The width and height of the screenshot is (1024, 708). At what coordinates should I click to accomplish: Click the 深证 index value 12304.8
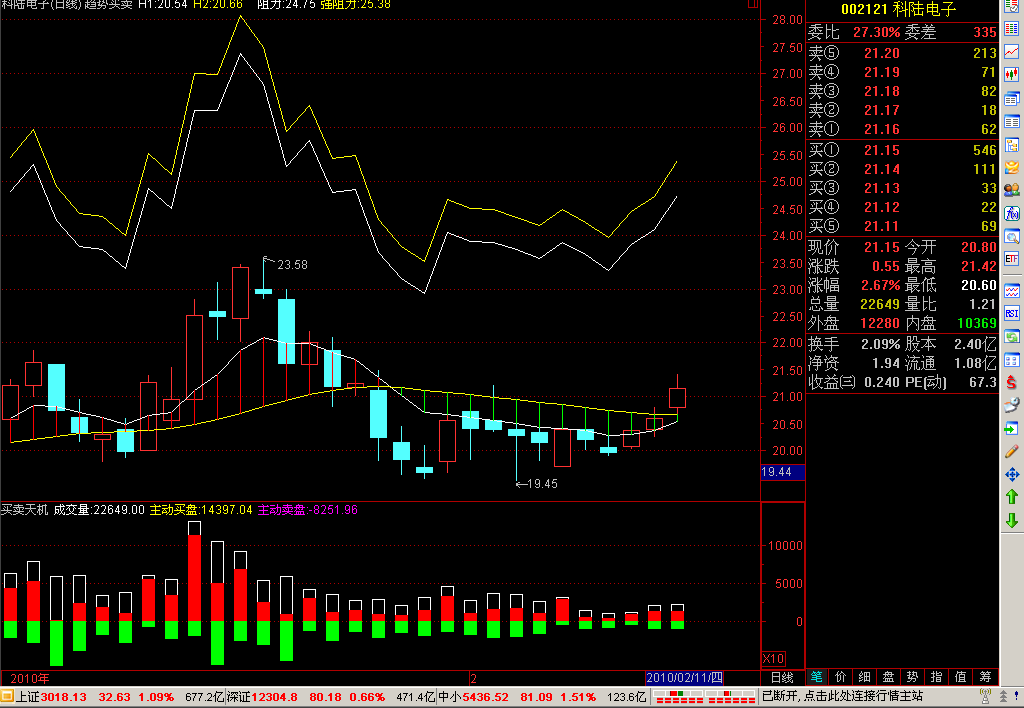pyautogui.click(x=274, y=697)
